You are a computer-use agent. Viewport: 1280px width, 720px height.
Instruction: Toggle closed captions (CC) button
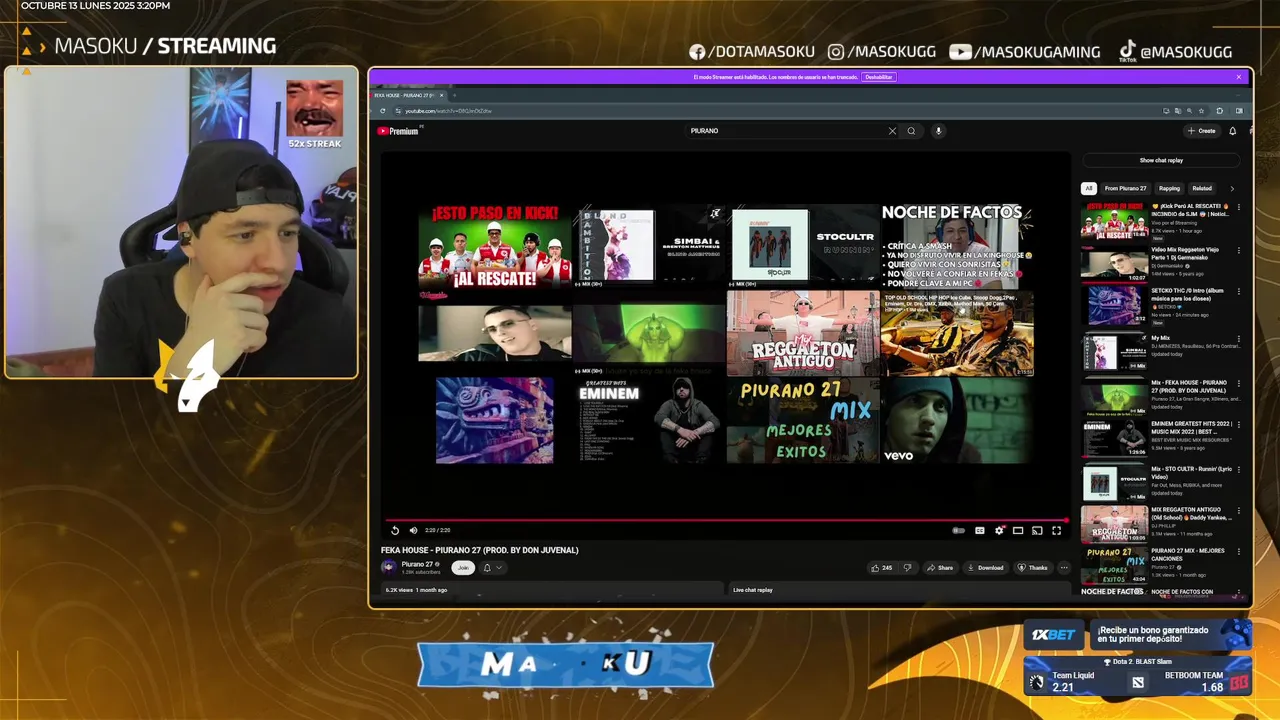tap(980, 530)
